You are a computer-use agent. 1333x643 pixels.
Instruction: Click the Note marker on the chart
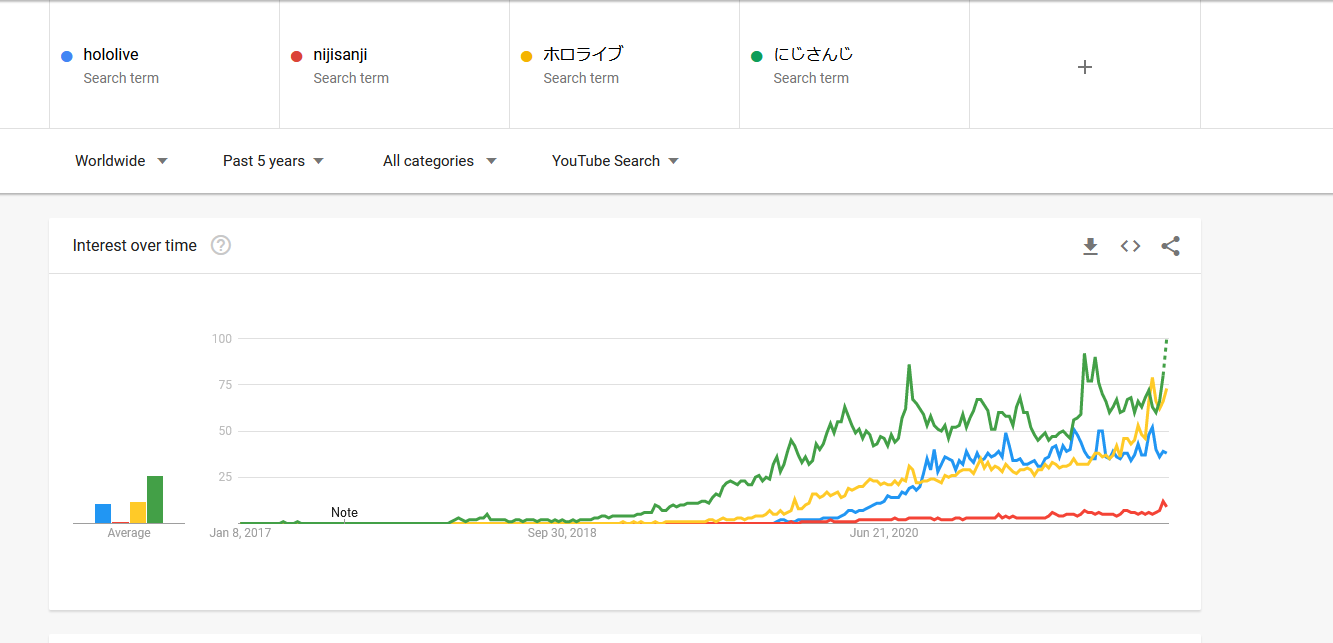coord(344,513)
